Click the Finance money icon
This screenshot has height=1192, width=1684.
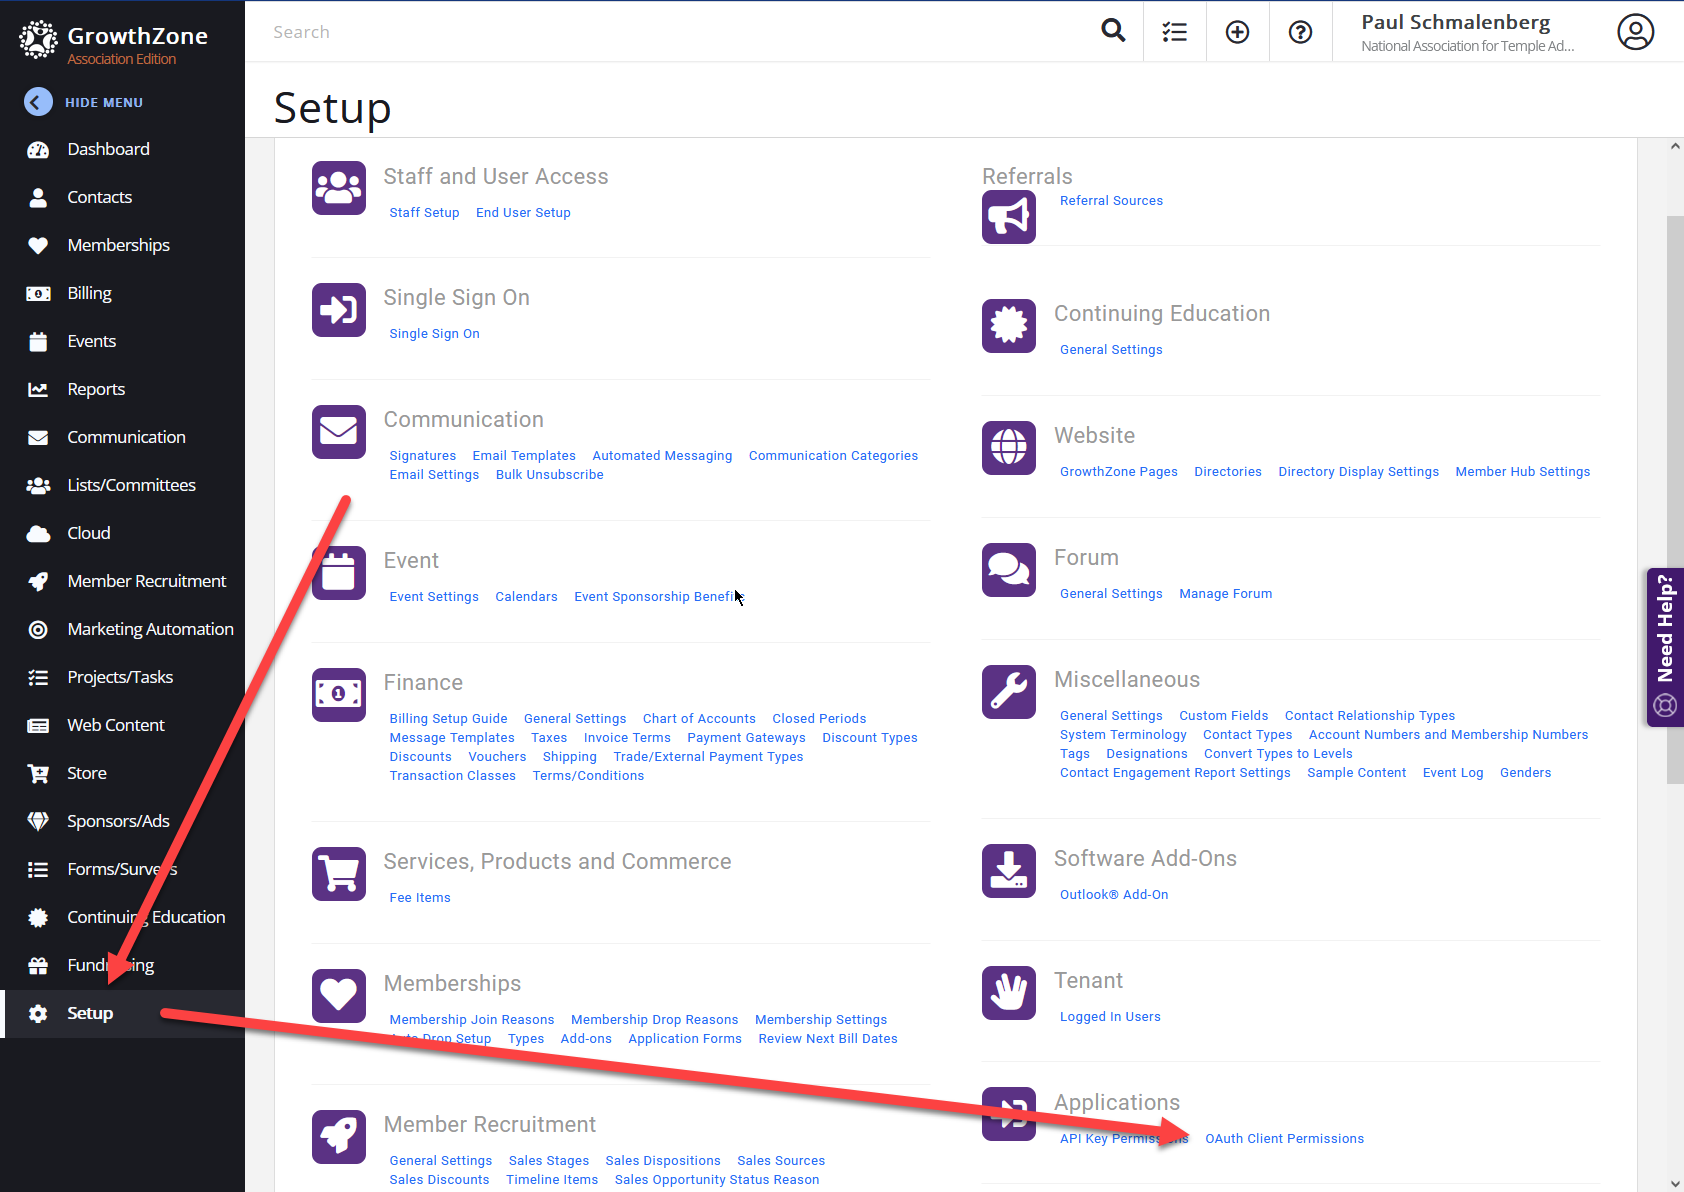coord(338,694)
